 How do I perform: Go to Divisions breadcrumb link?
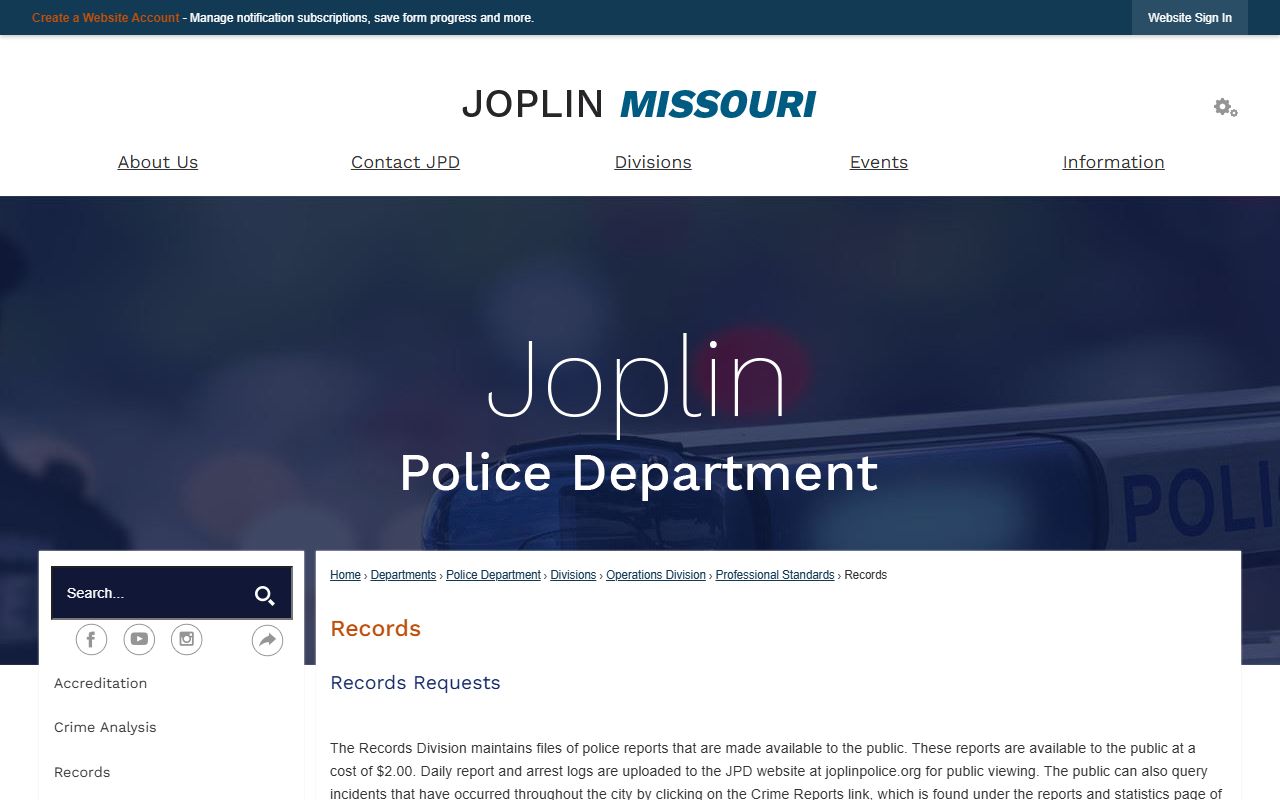pyautogui.click(x=573, y=575)
